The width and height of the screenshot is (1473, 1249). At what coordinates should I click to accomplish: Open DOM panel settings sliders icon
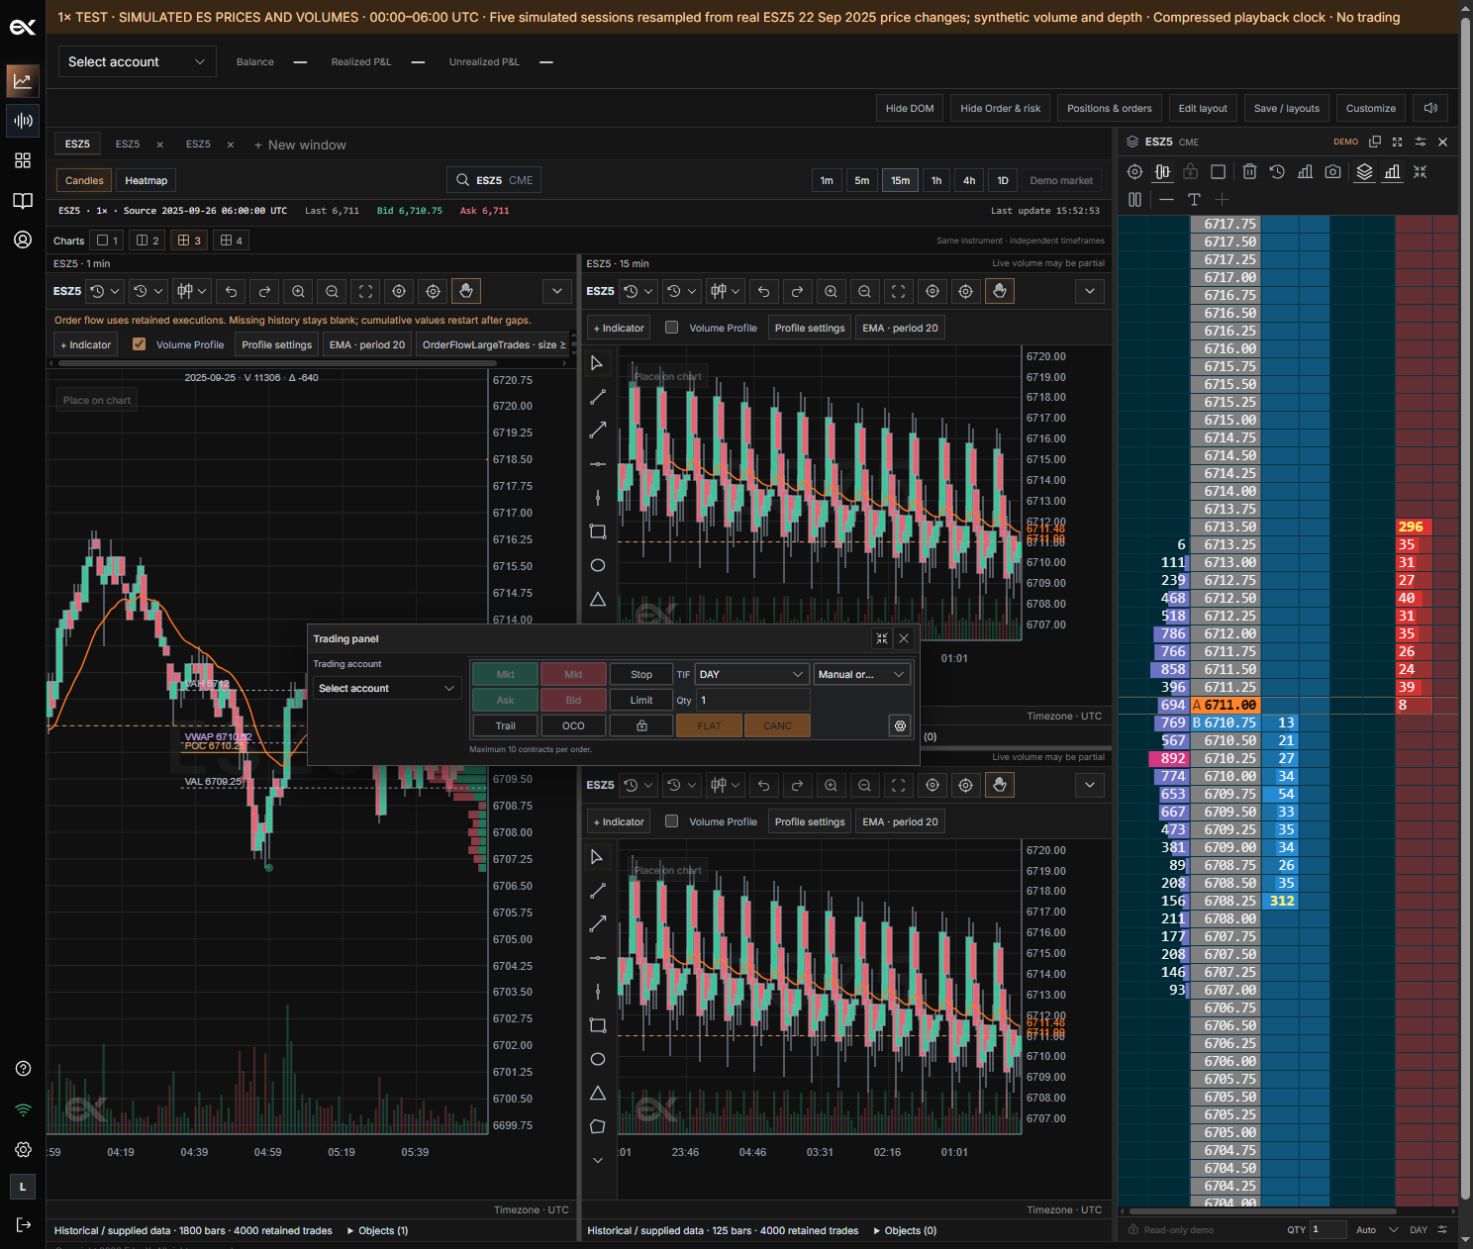point(1420,142)
